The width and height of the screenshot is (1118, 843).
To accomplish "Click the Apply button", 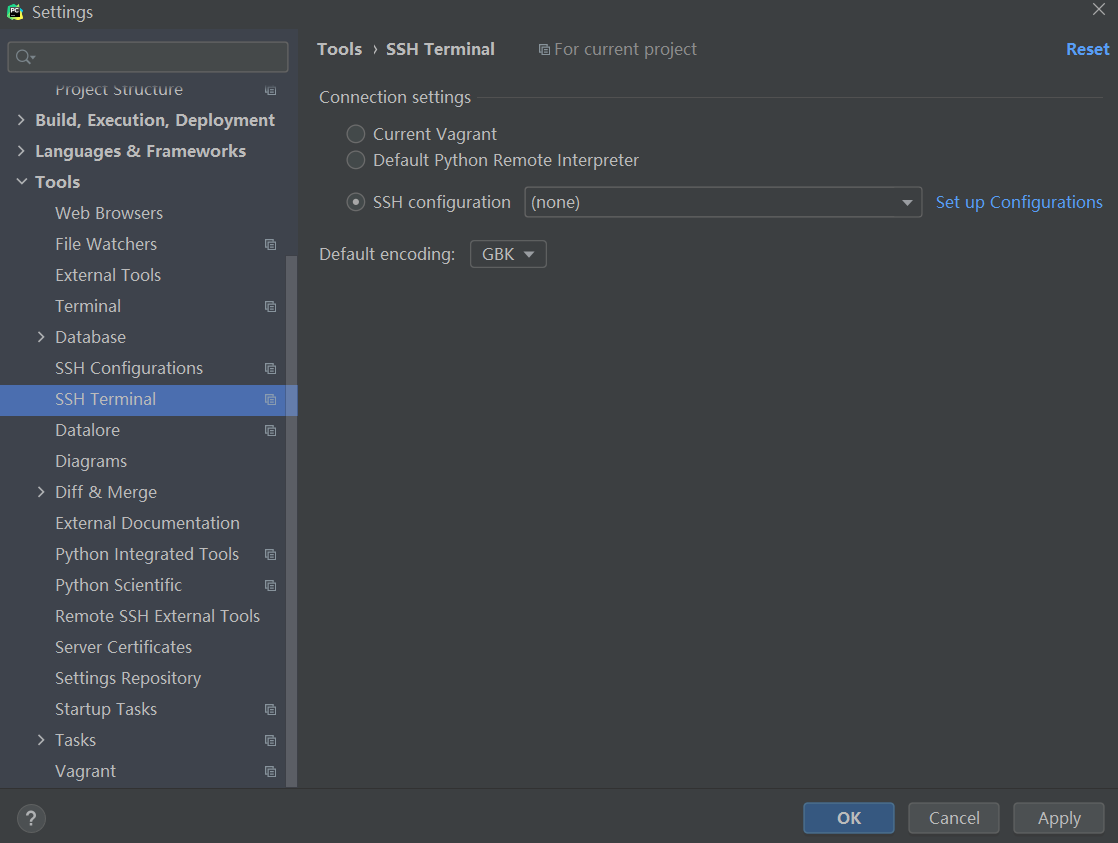I will point(1059,818).
